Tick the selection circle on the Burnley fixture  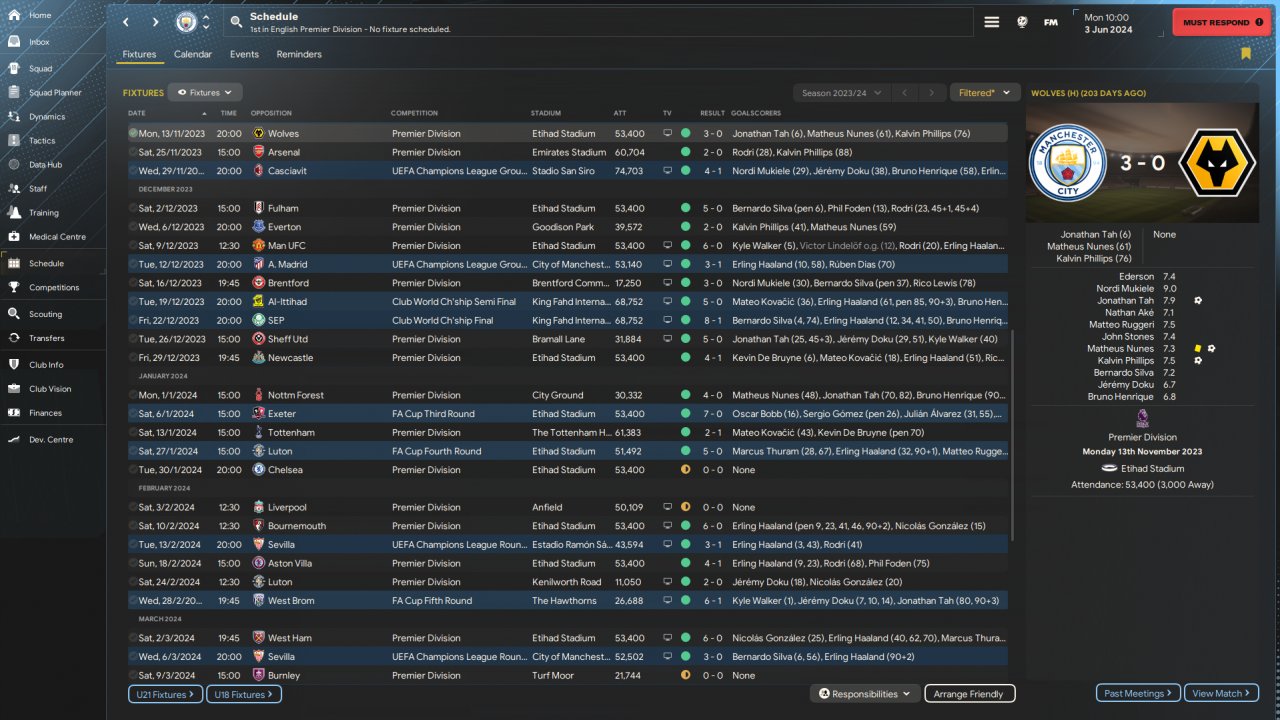coord(133,675)
